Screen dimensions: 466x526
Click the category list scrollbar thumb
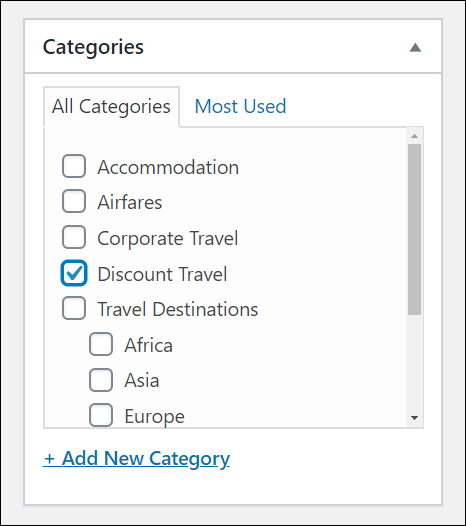point(414,229)
